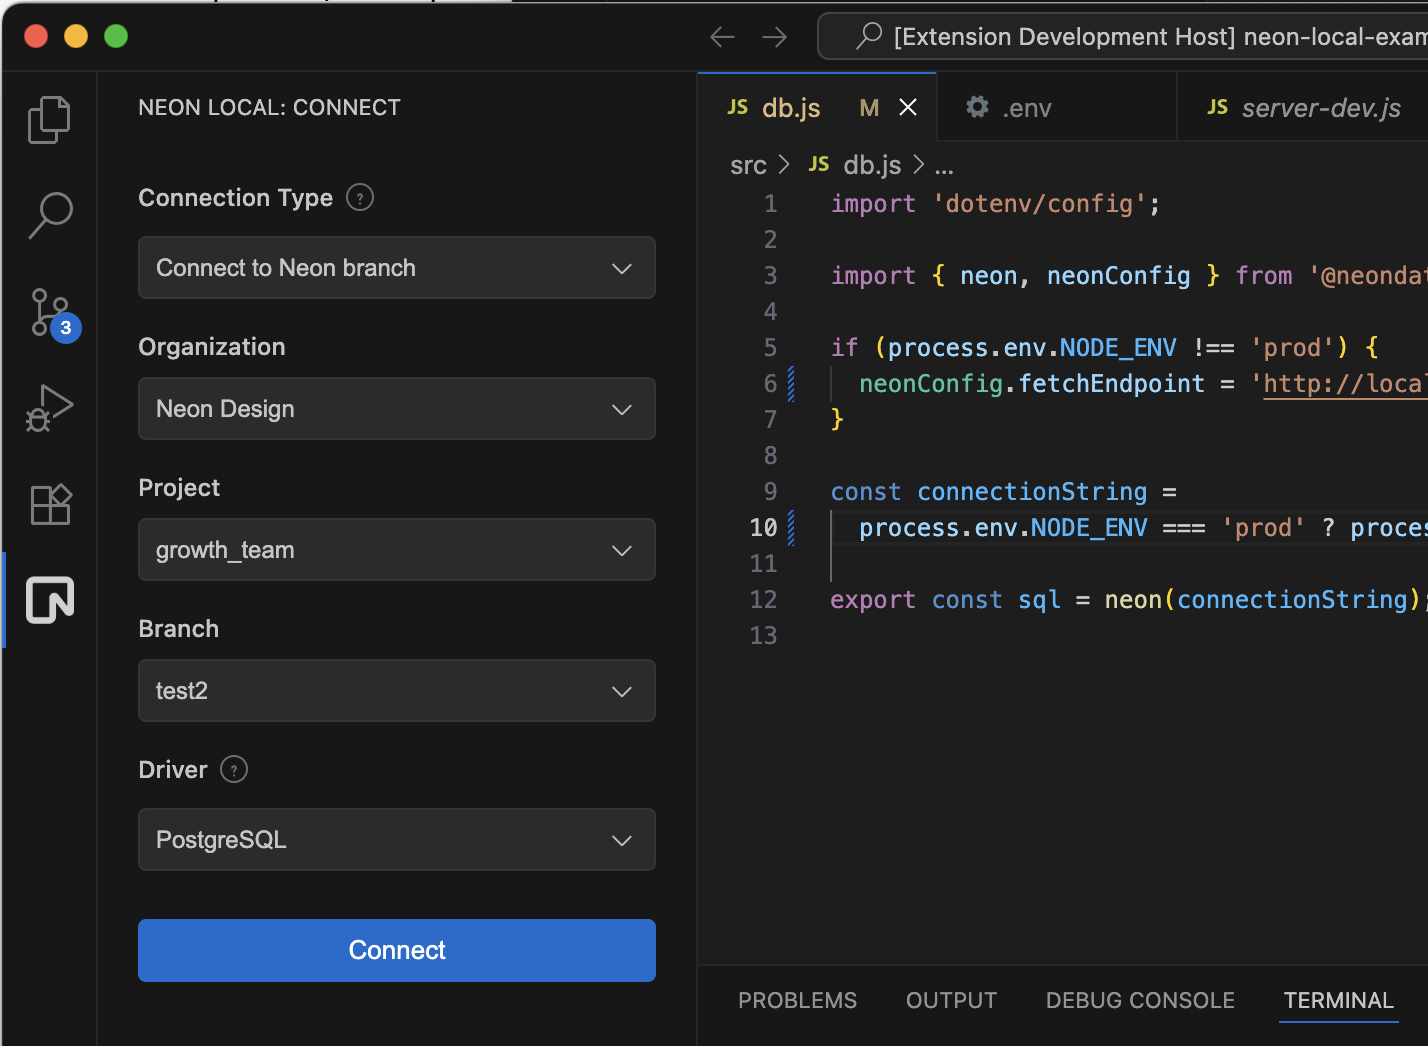Open the Run and Debug view
The image size is (1428, 1046).
[x=49, y=408]
